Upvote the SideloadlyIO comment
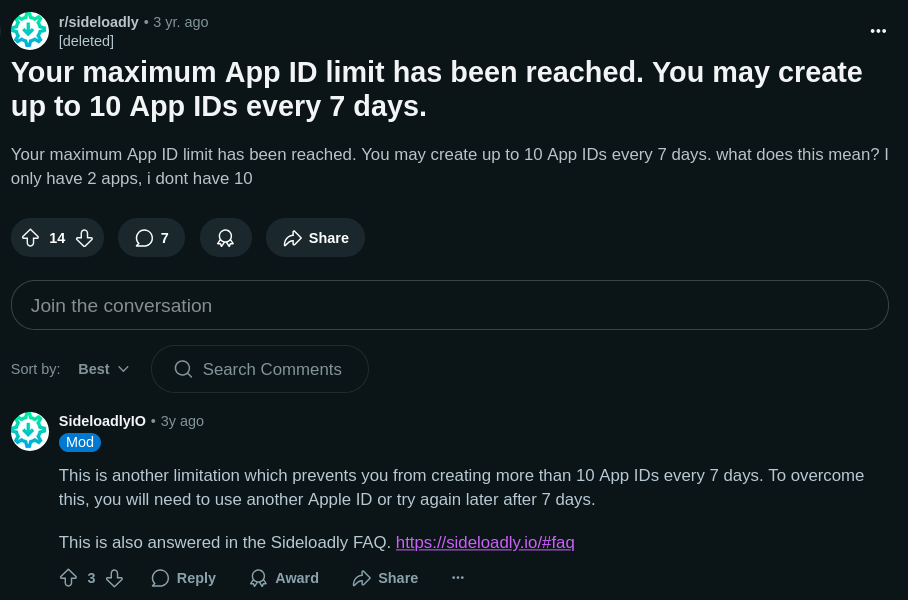 click(x=68, y=578)
